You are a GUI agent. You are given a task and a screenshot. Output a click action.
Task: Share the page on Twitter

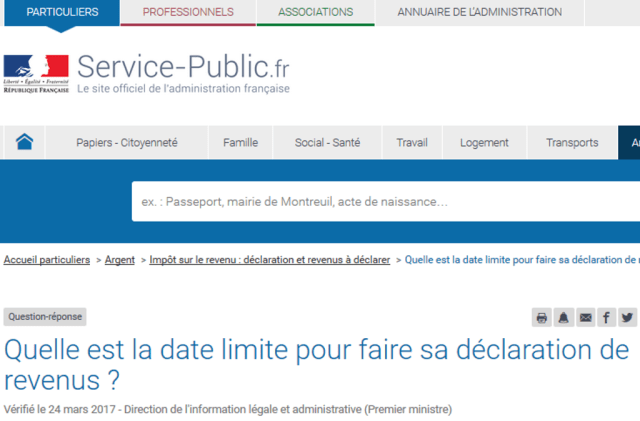(x=627, y=318)
